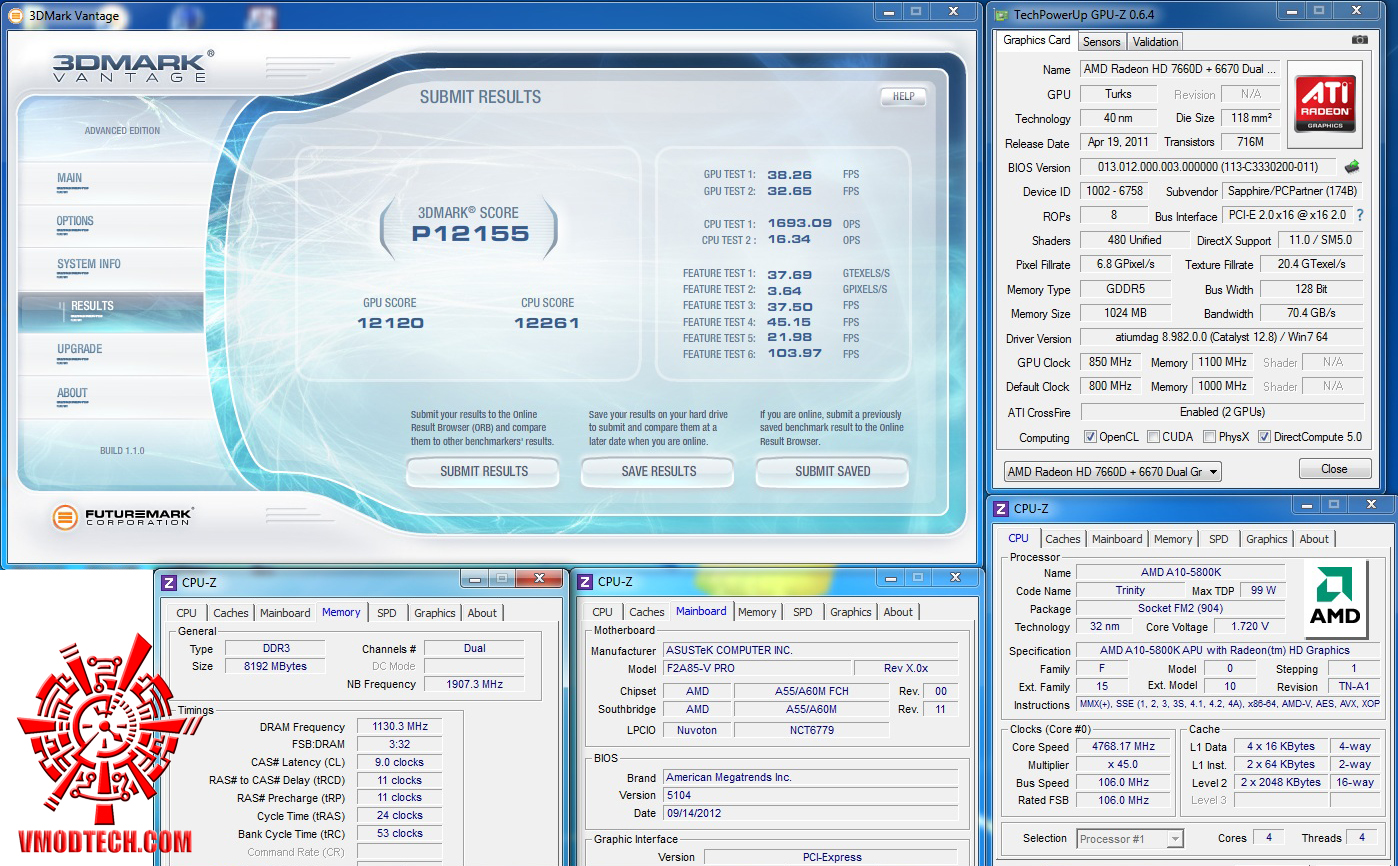This screenshot has width=1398, height=866.
Task: Select CPU tab in CPU-Z Mainboard window
Action: click(x=602, y=612)
